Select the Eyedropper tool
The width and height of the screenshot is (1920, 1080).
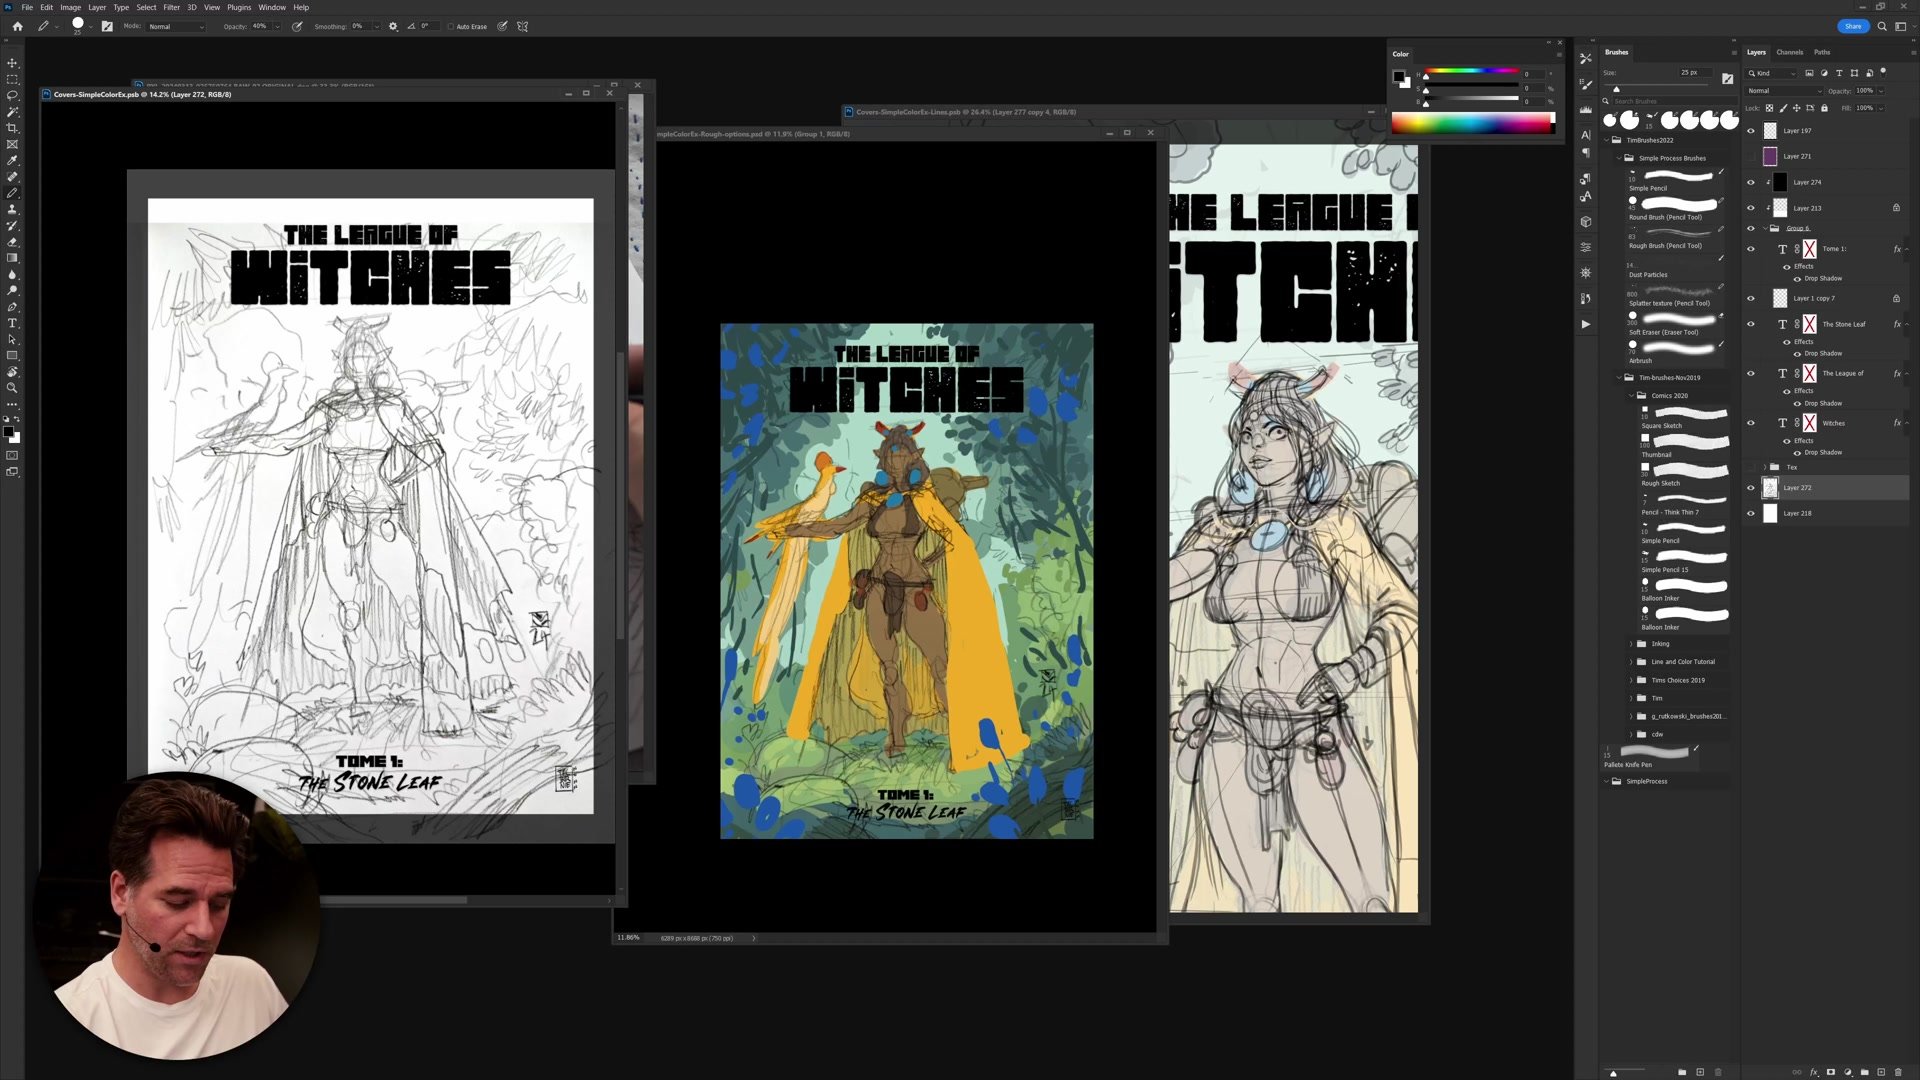pyautogui.click(x=12, y=160)
